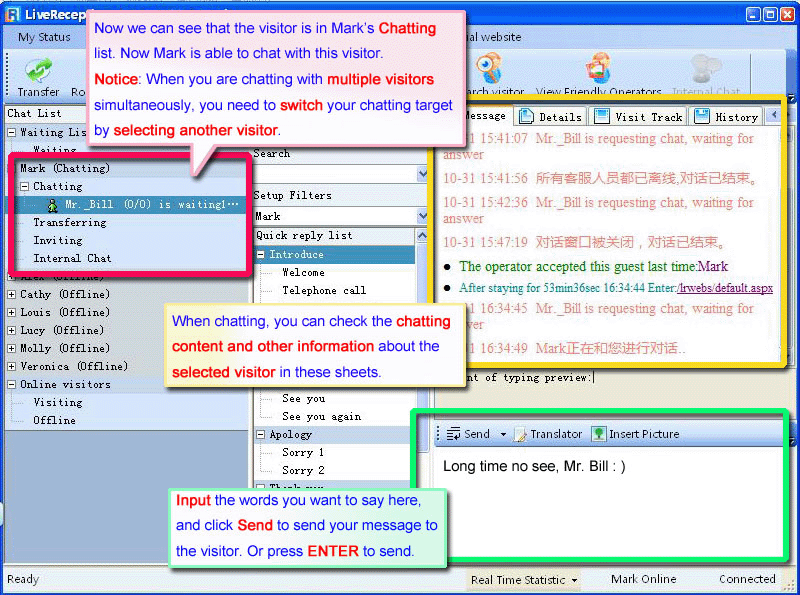Expand the Veronica (Offline) operator node
Viewport: 800px width, 595px height.
pyautogui.click(x=12, y=366)
